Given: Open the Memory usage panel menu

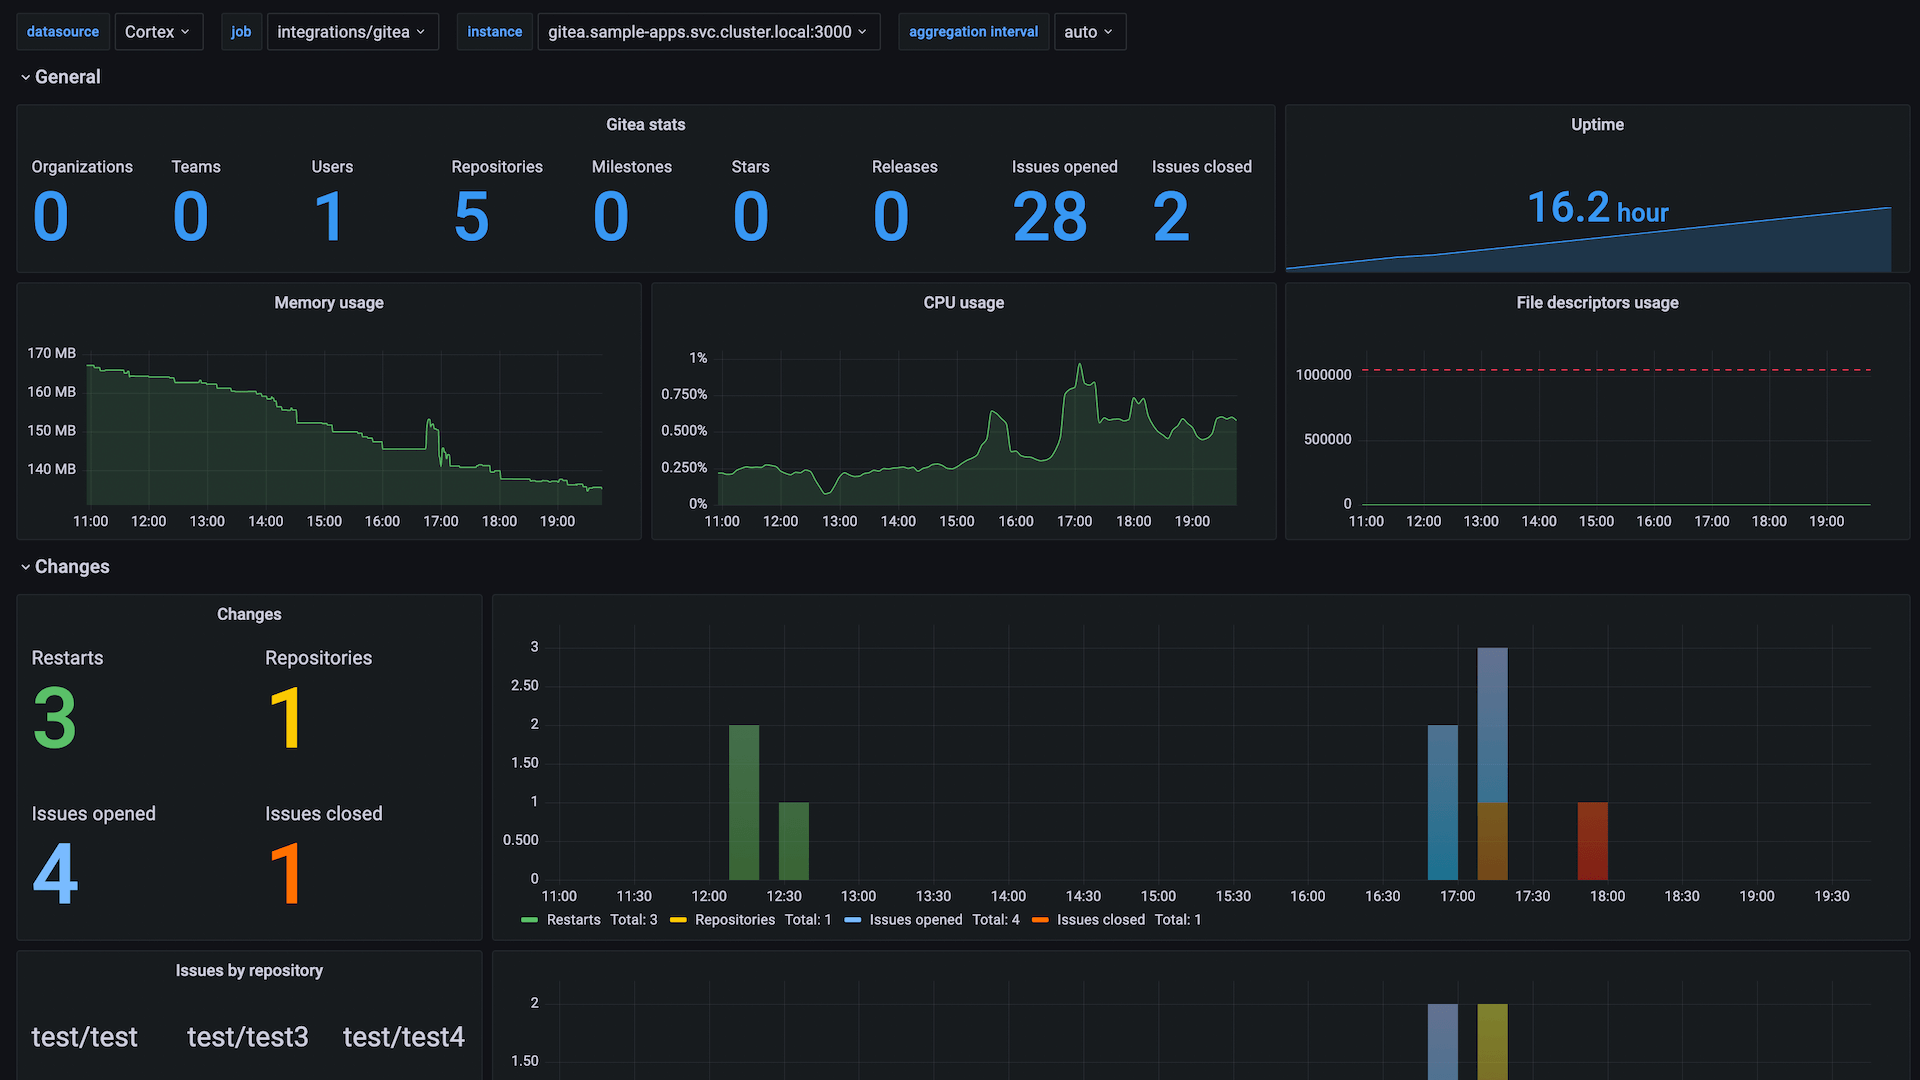Looking at the screenshot, I should (328, 302).
